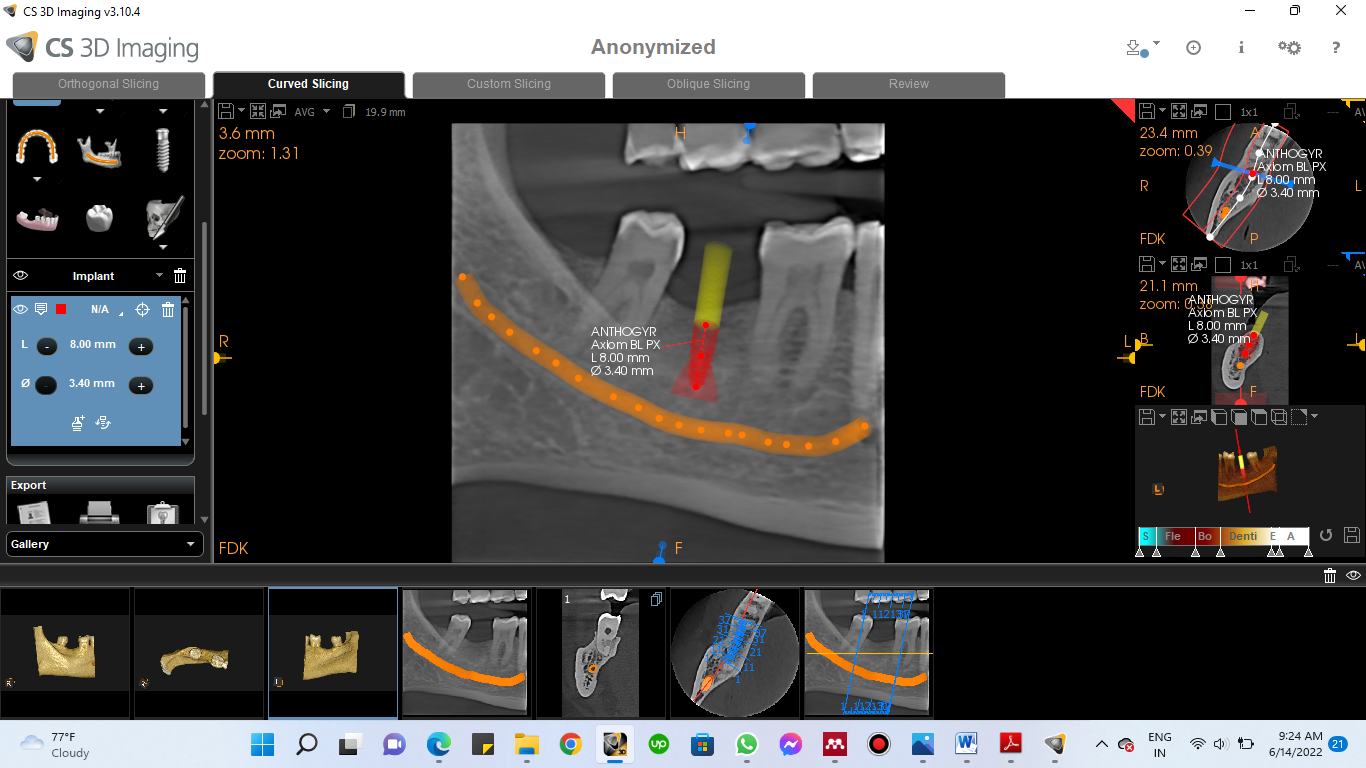Toggle cross-section view square frame option

coord(1222,264)
